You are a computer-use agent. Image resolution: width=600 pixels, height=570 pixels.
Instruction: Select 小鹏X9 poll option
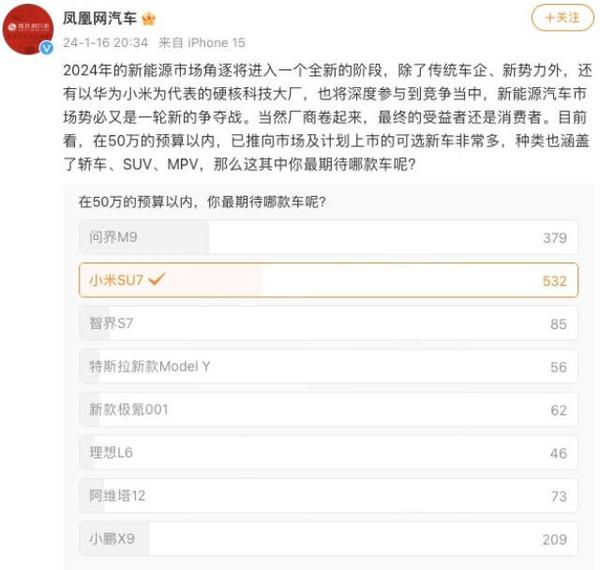coord(328,539)
